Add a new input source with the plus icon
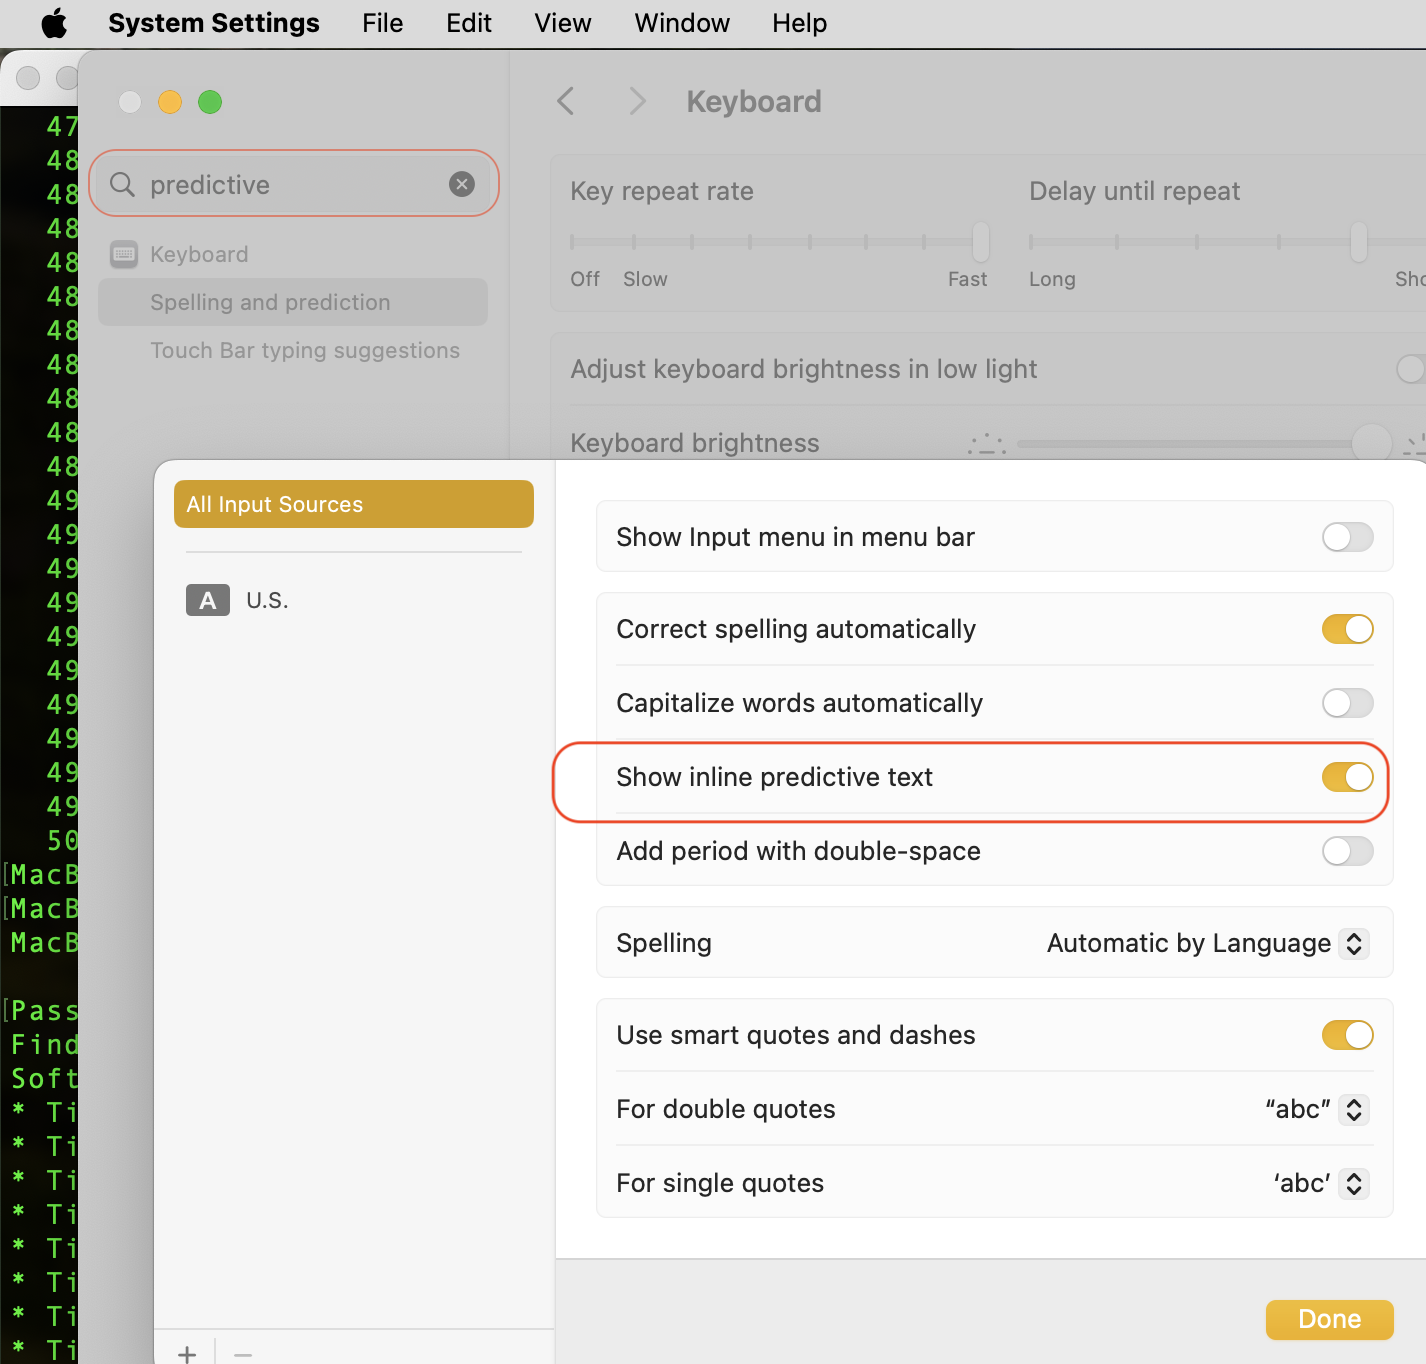Screen dimensions: 1426x1364 tap(187, 1353)
